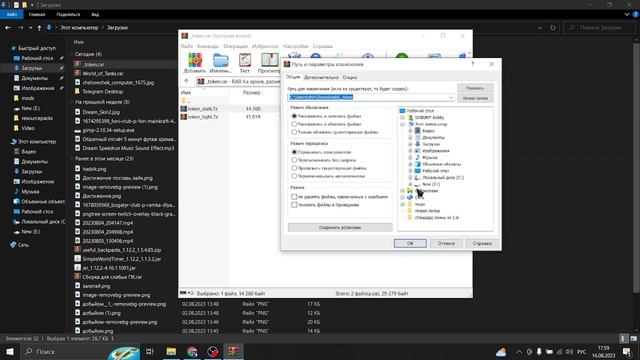Click the volume icon in system tray

click(x=569, y=351)
